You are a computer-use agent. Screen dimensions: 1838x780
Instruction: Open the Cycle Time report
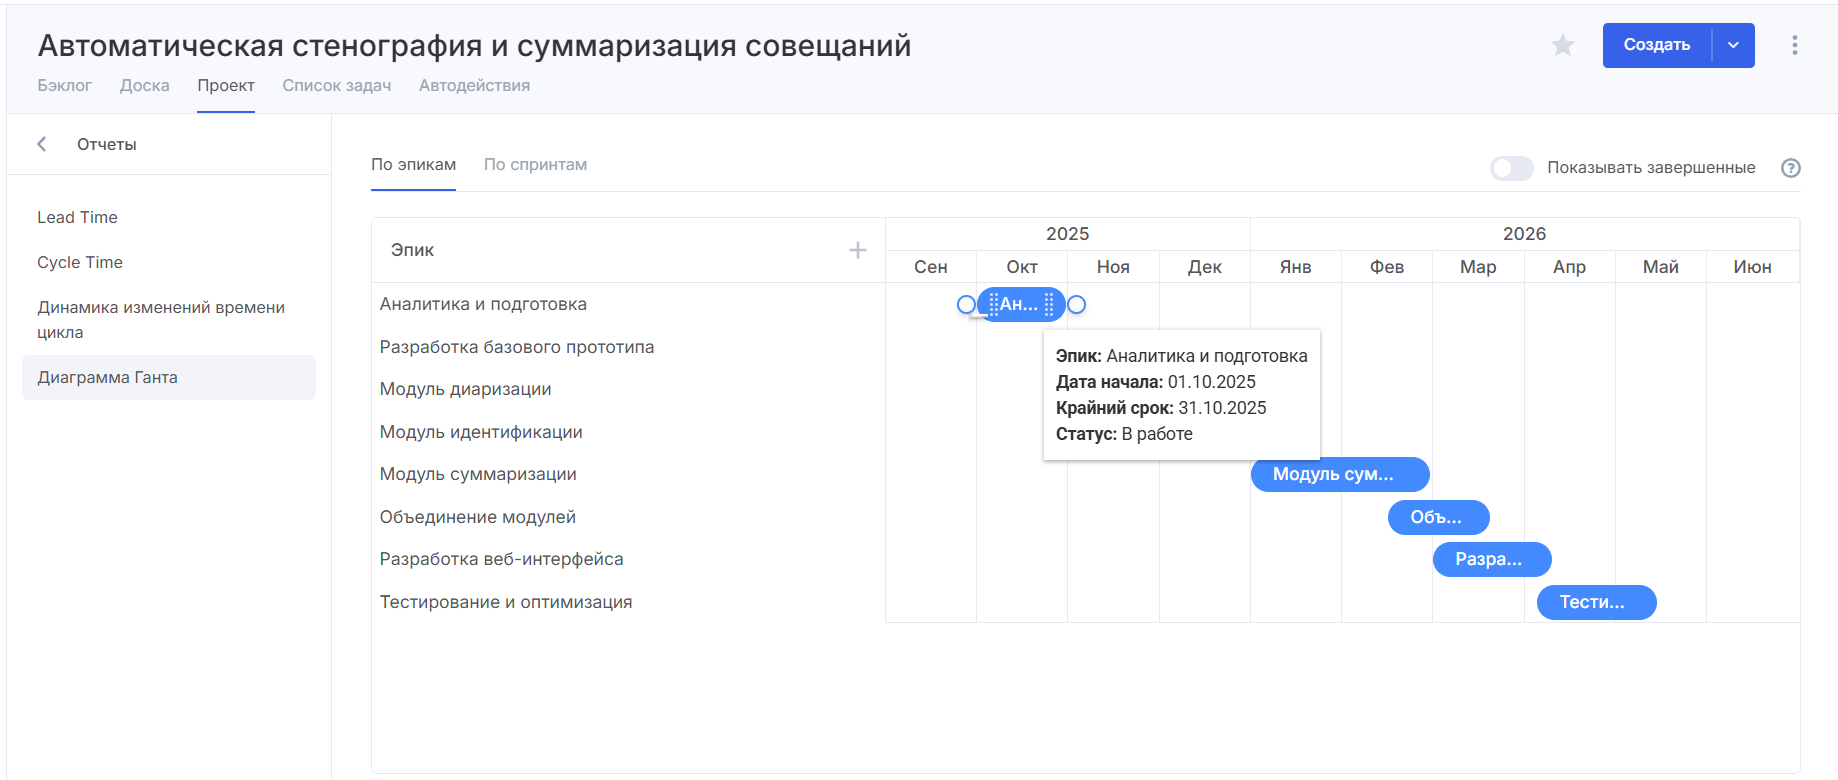click(x=80, y=262)
